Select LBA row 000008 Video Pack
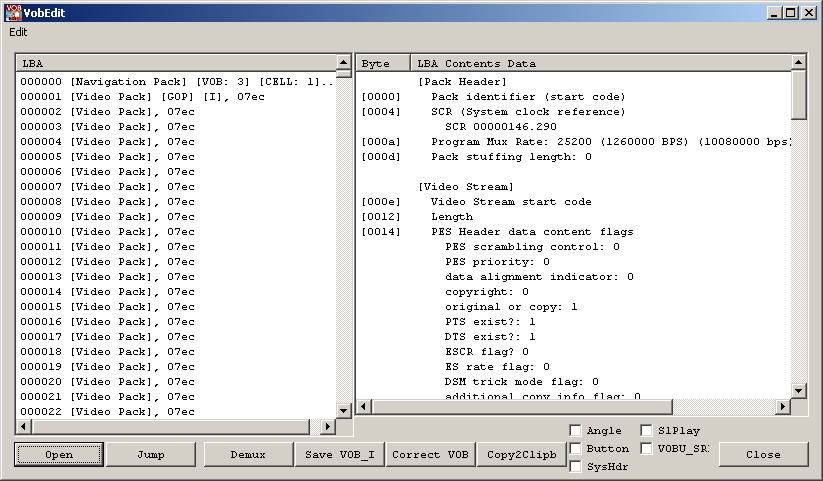Viewport: 823px width, 481px height. (107, 202)
